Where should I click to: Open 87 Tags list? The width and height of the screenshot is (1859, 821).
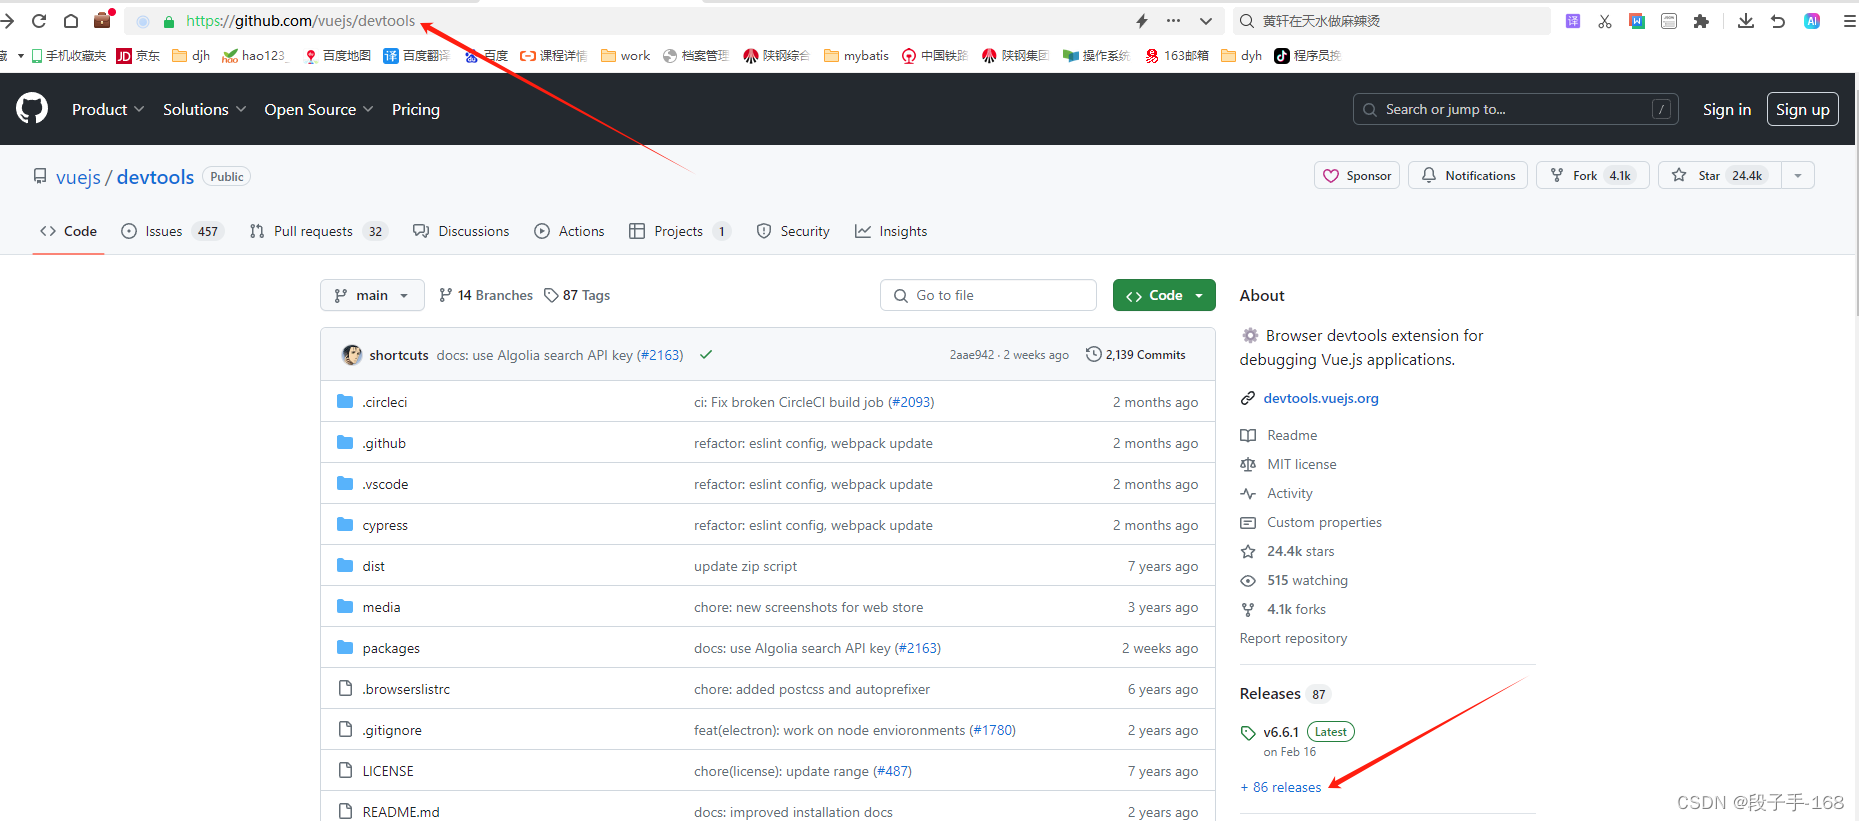click(577, 295)
